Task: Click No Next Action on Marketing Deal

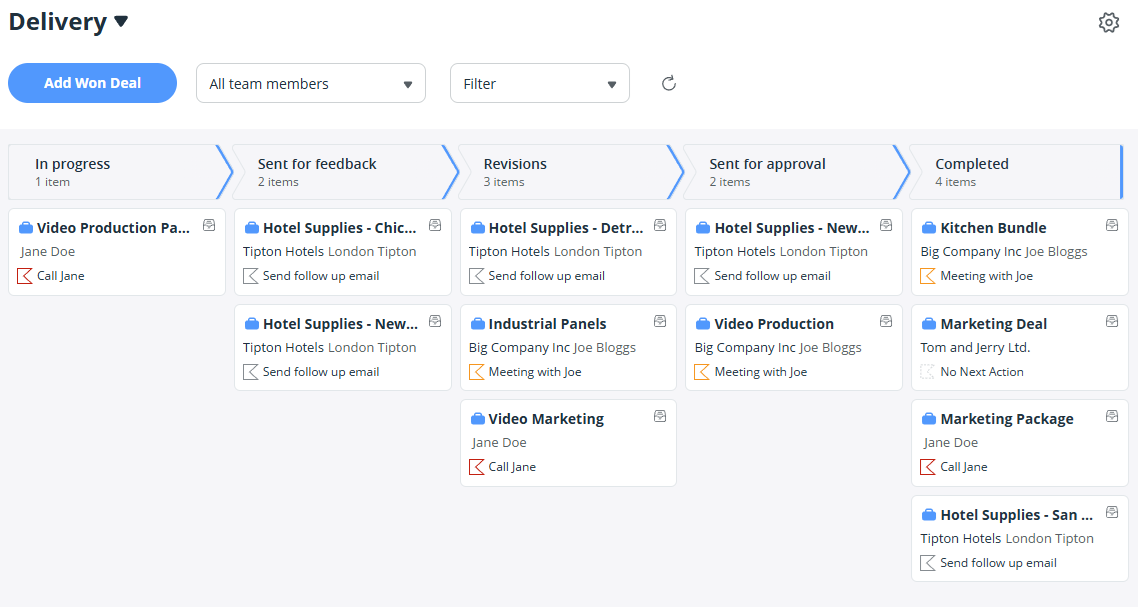Action: pos(982,372)
